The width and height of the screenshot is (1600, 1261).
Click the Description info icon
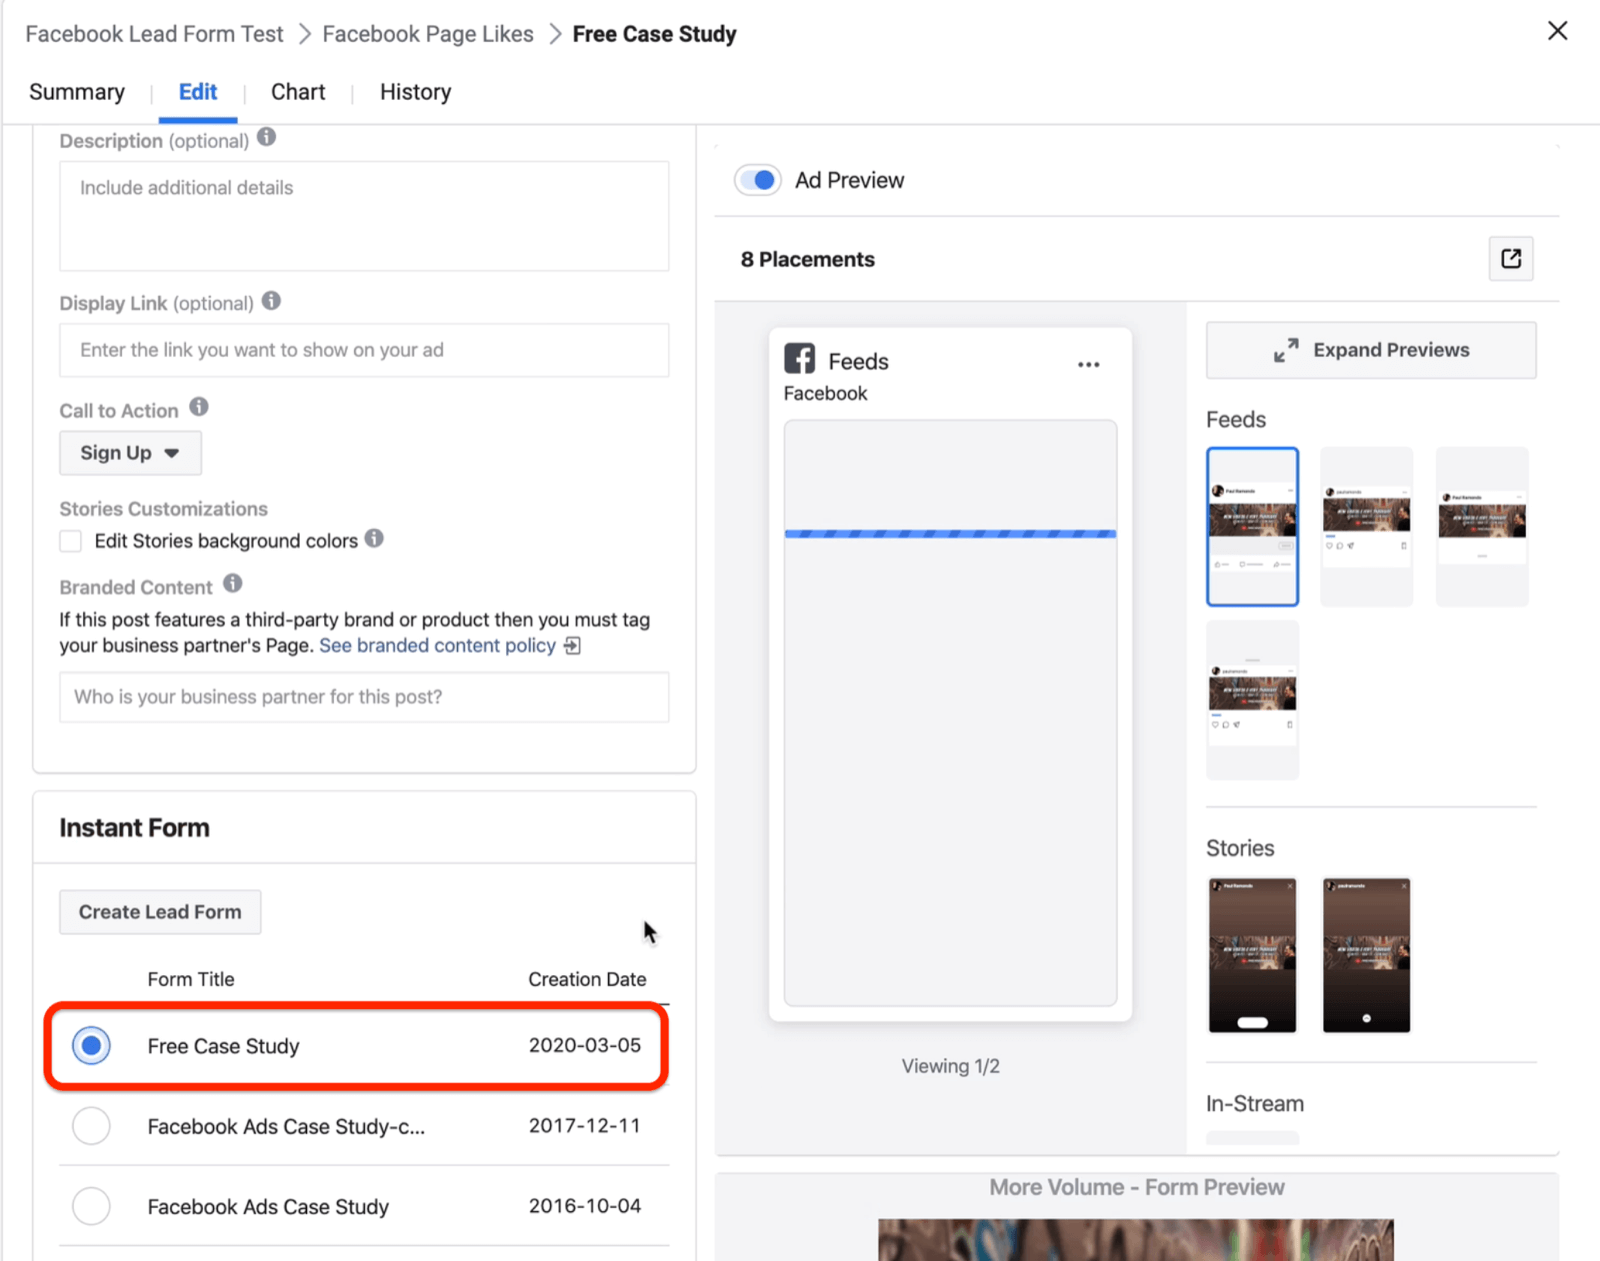tap(266, 137)
